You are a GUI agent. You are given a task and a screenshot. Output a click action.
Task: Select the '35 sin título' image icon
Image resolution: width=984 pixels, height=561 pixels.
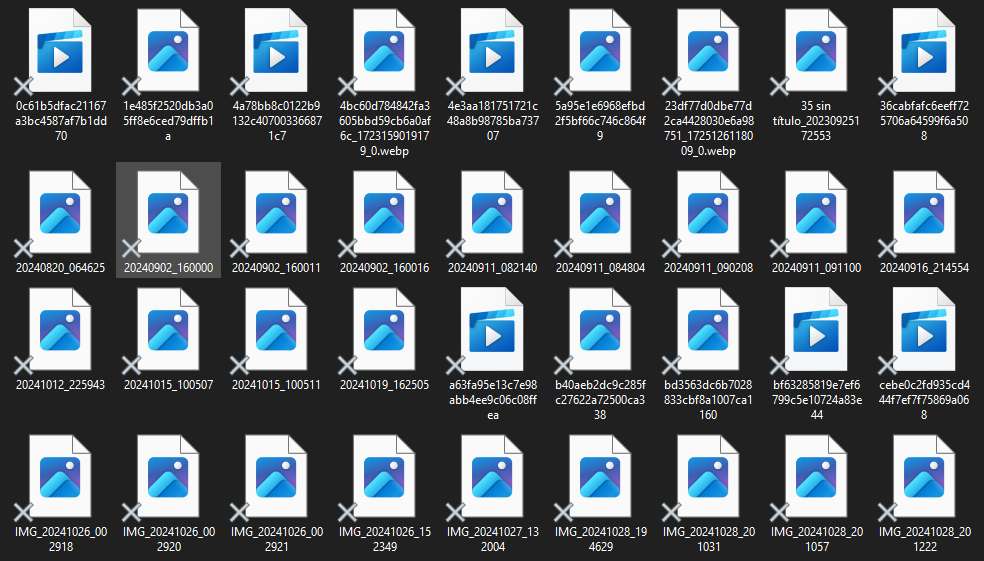(816, 50)
